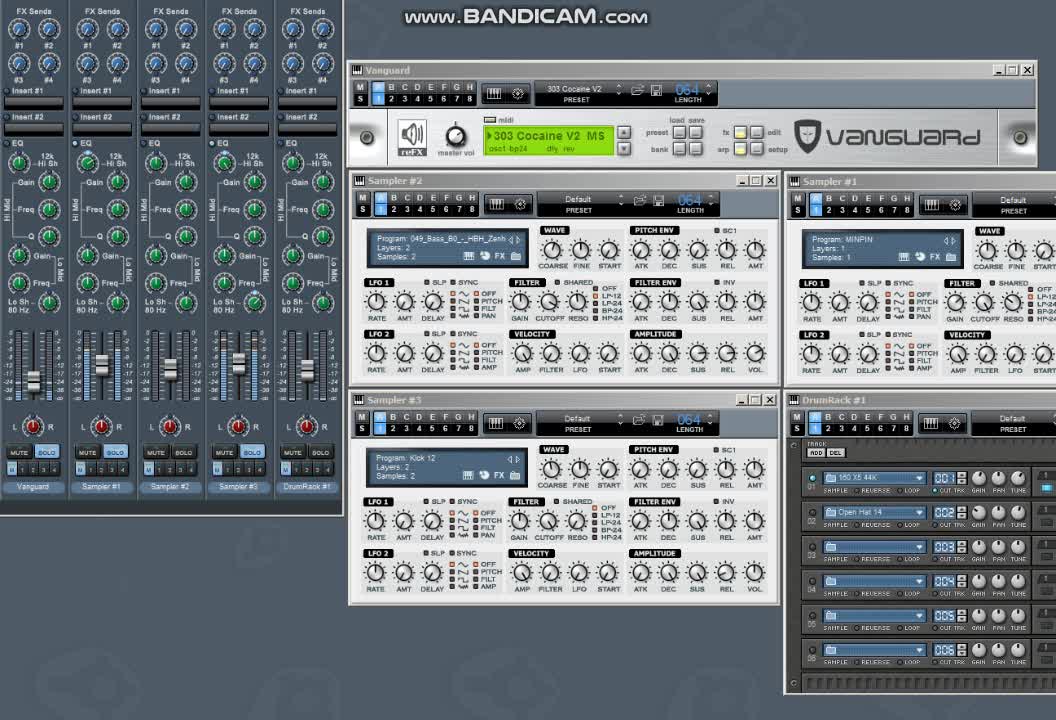The image size is (1056, 720).
Task: Click the FX icon in Sampler #2 program display
Action: 500,257
